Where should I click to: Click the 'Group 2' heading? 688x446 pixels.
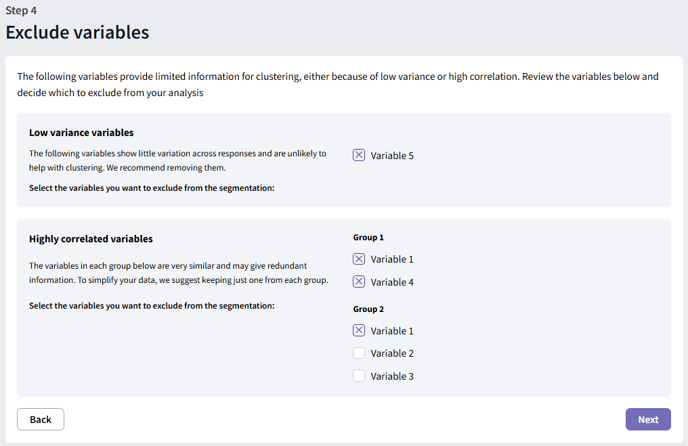[x=369, y=309]
